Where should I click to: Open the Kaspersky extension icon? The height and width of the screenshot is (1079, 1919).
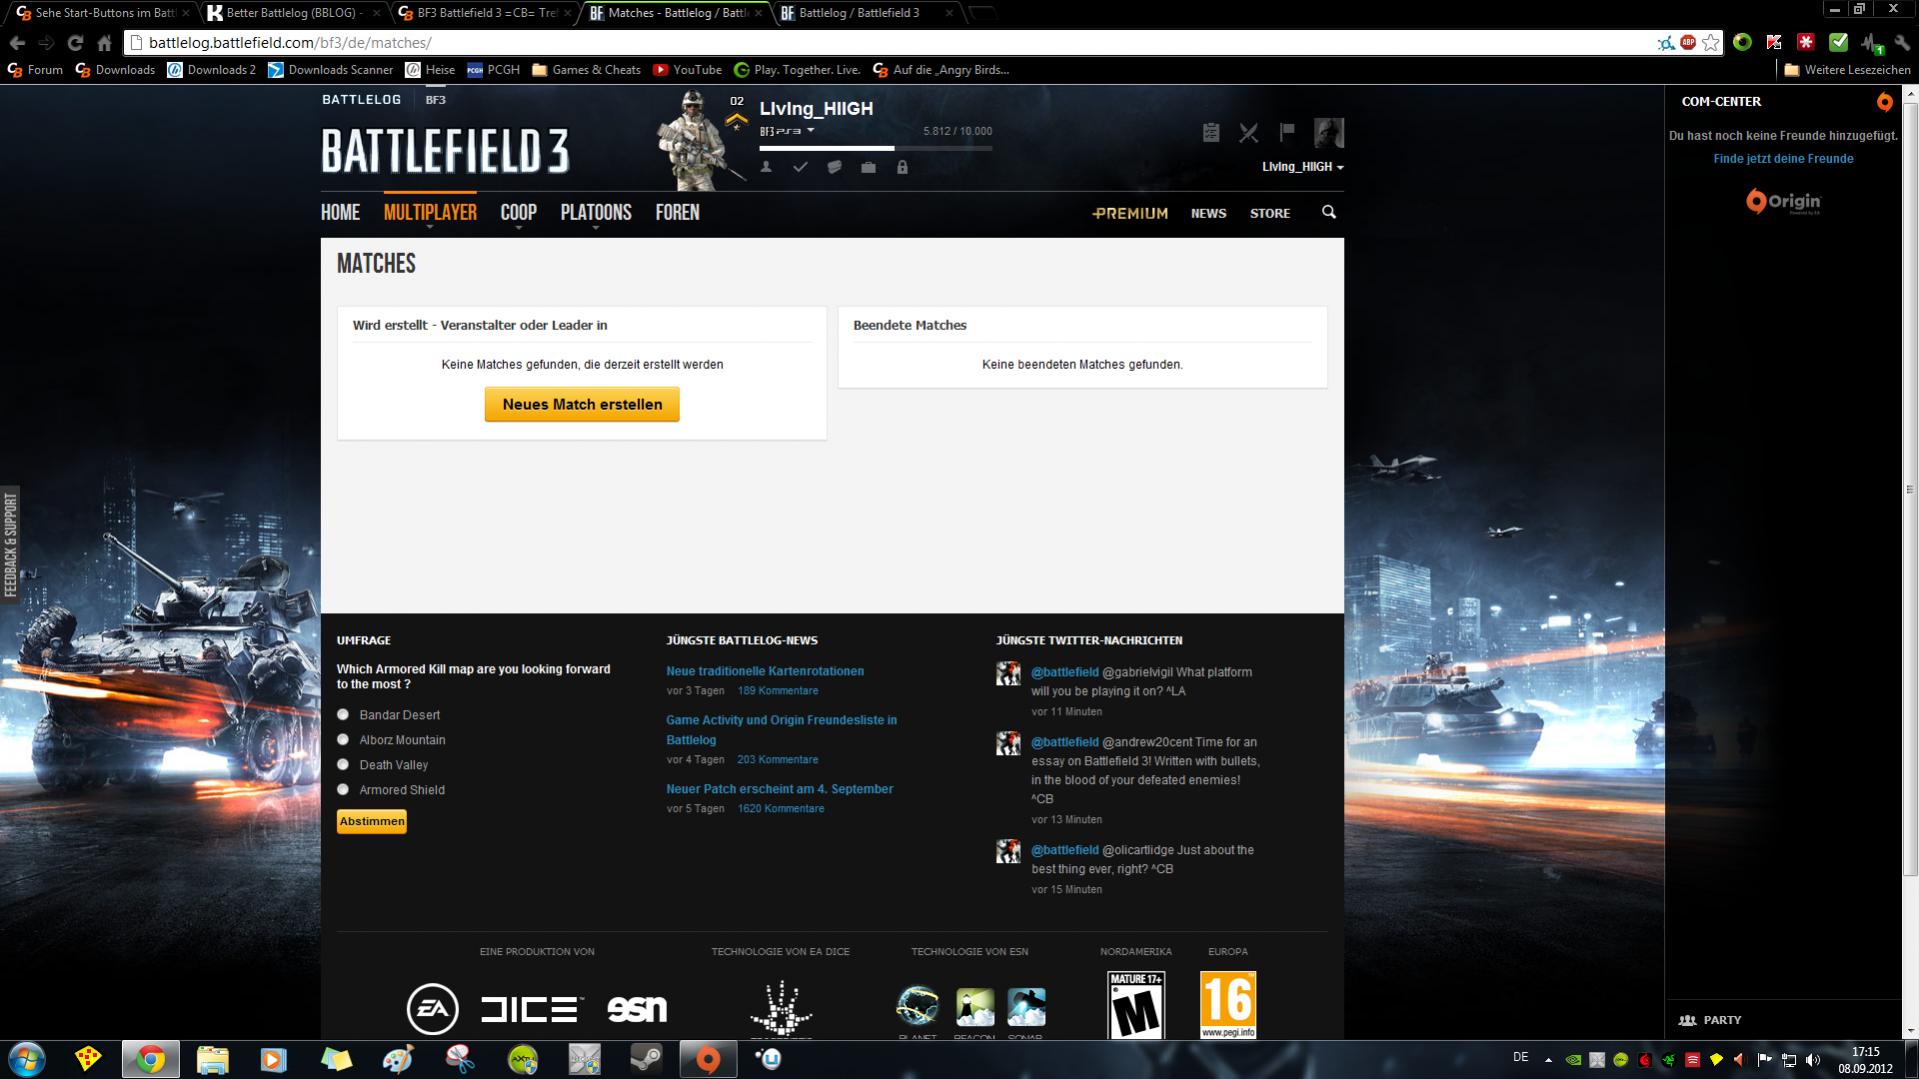click(1774, 42)
